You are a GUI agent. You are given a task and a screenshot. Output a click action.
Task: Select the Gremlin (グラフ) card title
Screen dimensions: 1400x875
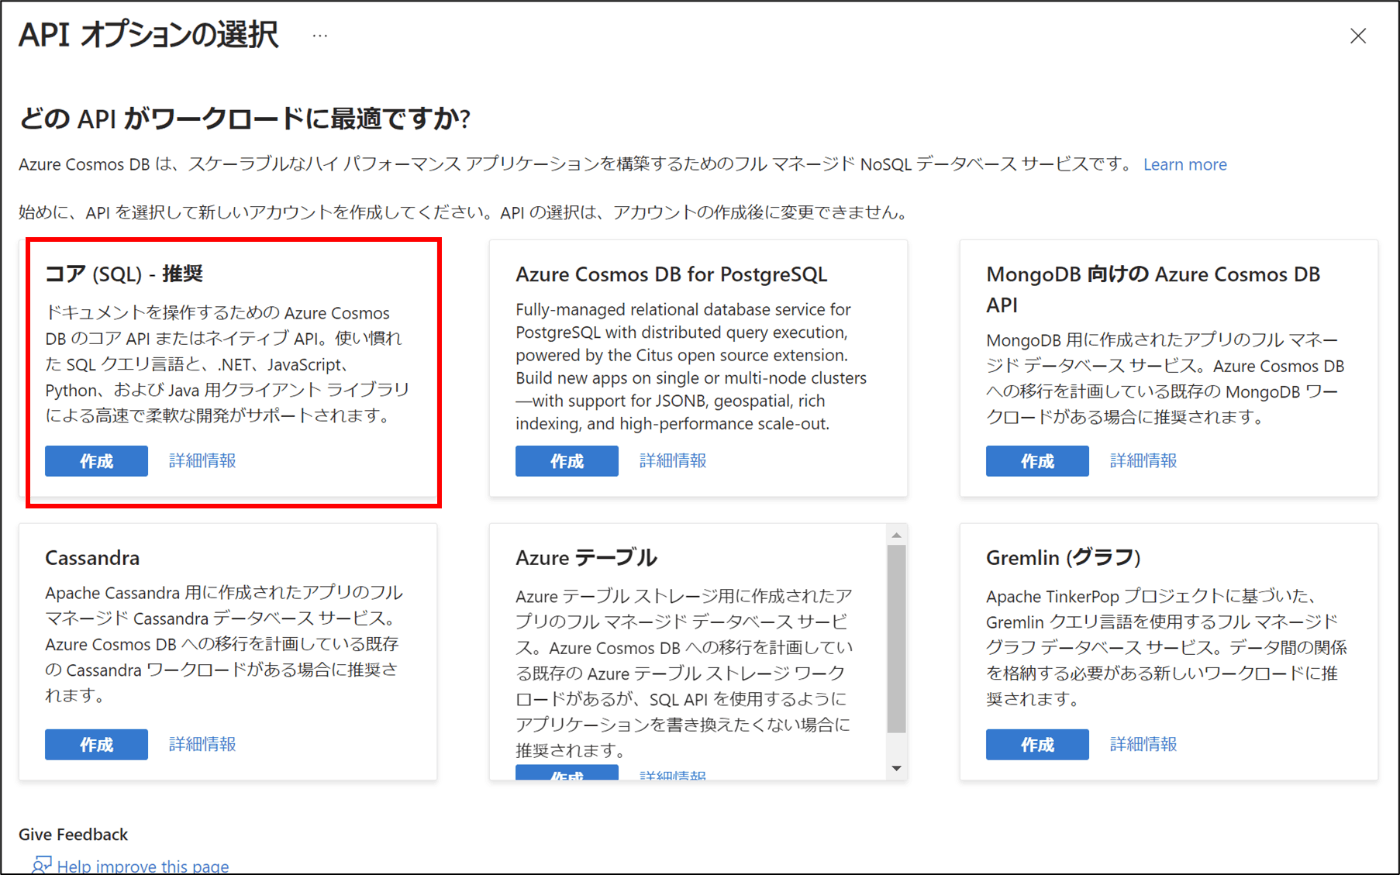[1063, 558]
